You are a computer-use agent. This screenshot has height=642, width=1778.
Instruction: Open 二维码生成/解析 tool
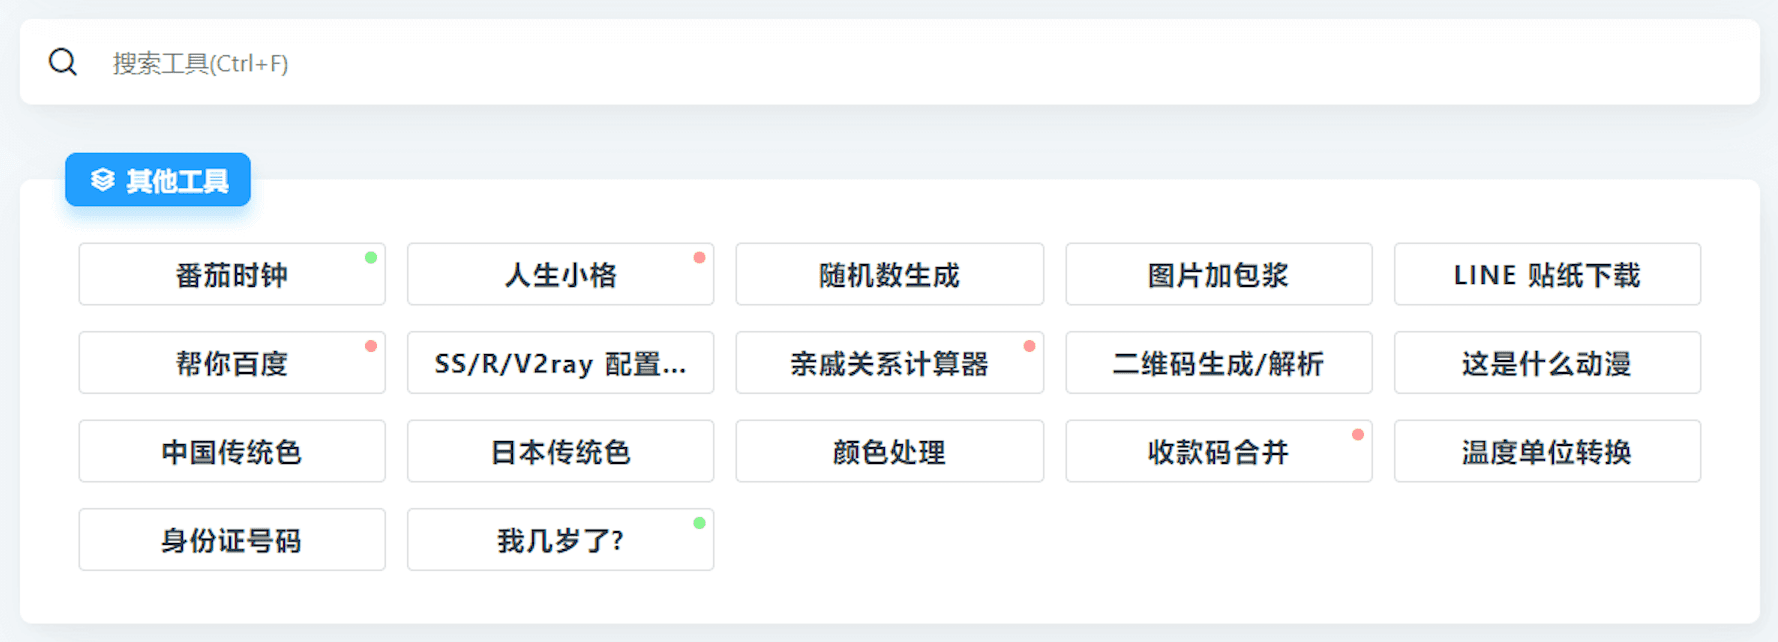[1218, 363]
